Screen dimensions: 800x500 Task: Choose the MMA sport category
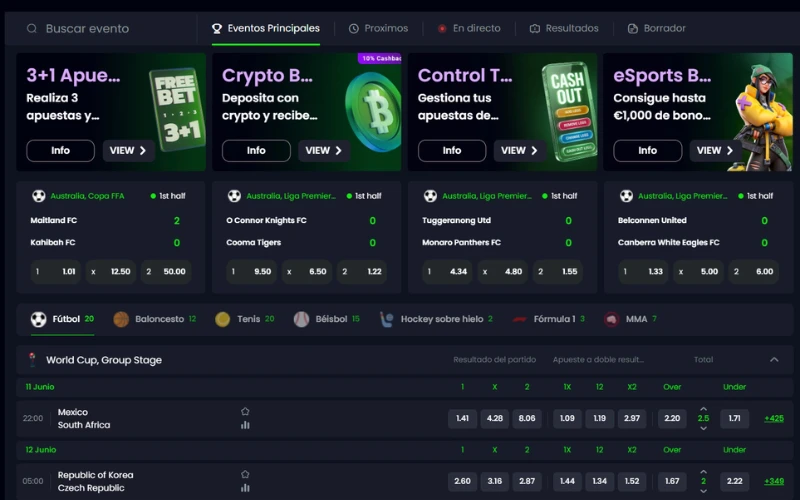tap(630, 319)
